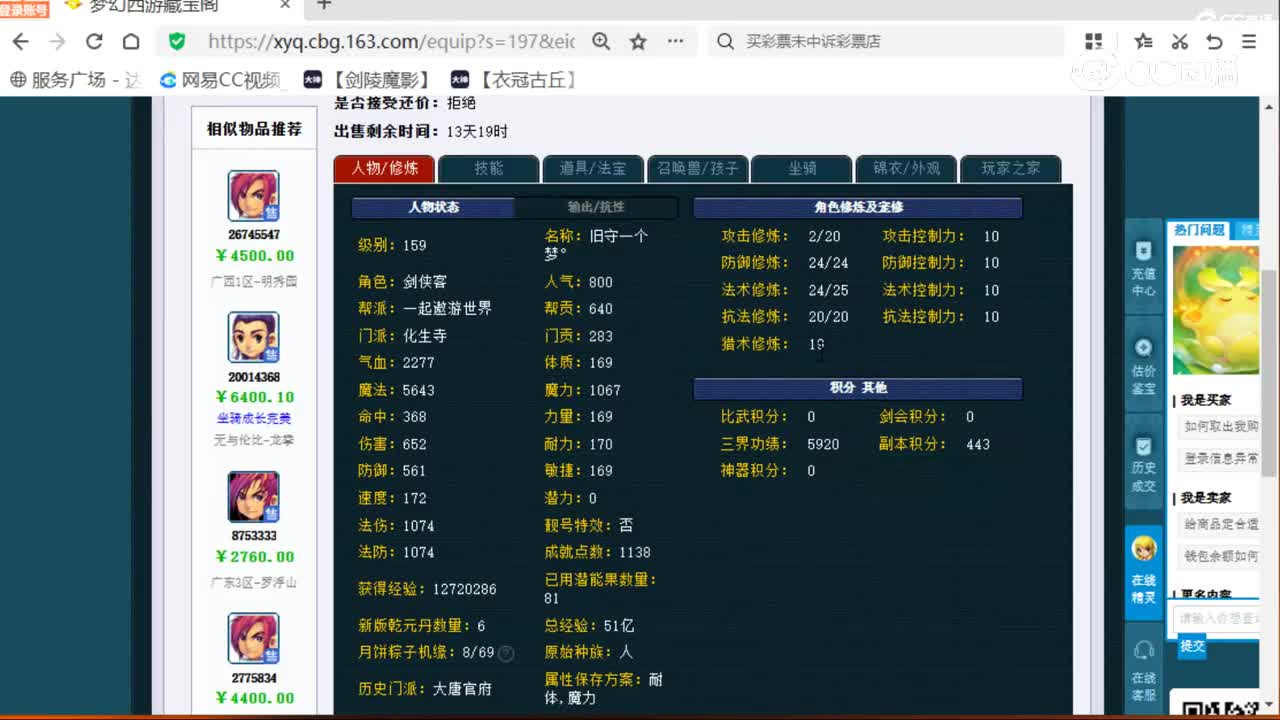This screenshot has width=1280, height=720.
Task: Select the ¥4500.00 character thumbnail
Action: tap(253, 196)
